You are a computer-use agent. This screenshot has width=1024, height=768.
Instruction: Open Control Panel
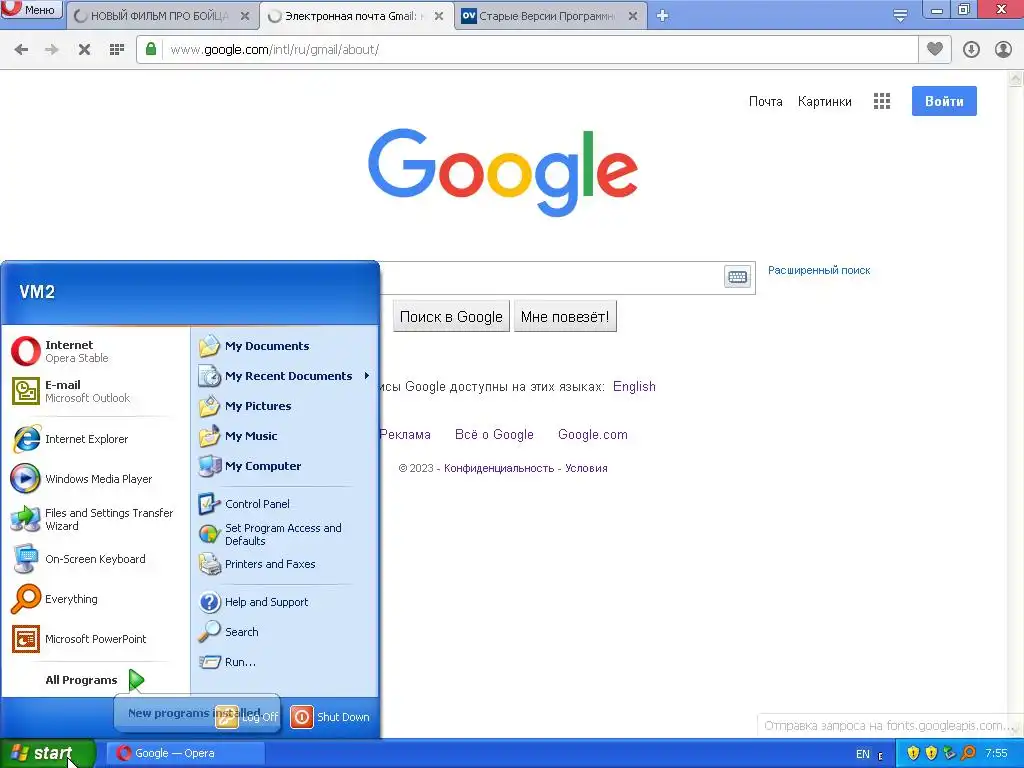[x=285, y=504]
